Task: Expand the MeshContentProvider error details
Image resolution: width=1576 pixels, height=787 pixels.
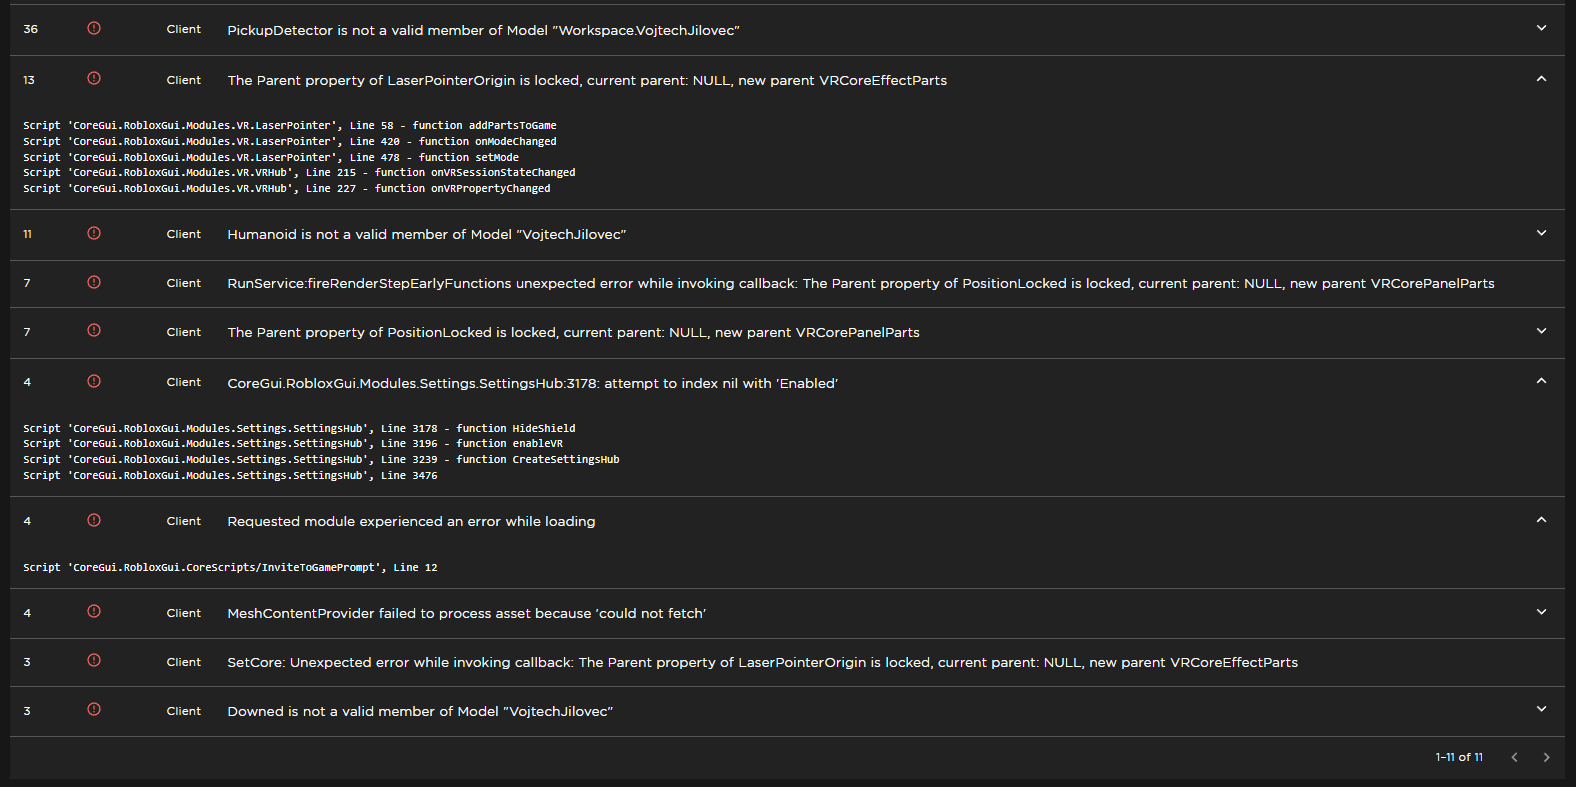Action: coord(1541,611)
